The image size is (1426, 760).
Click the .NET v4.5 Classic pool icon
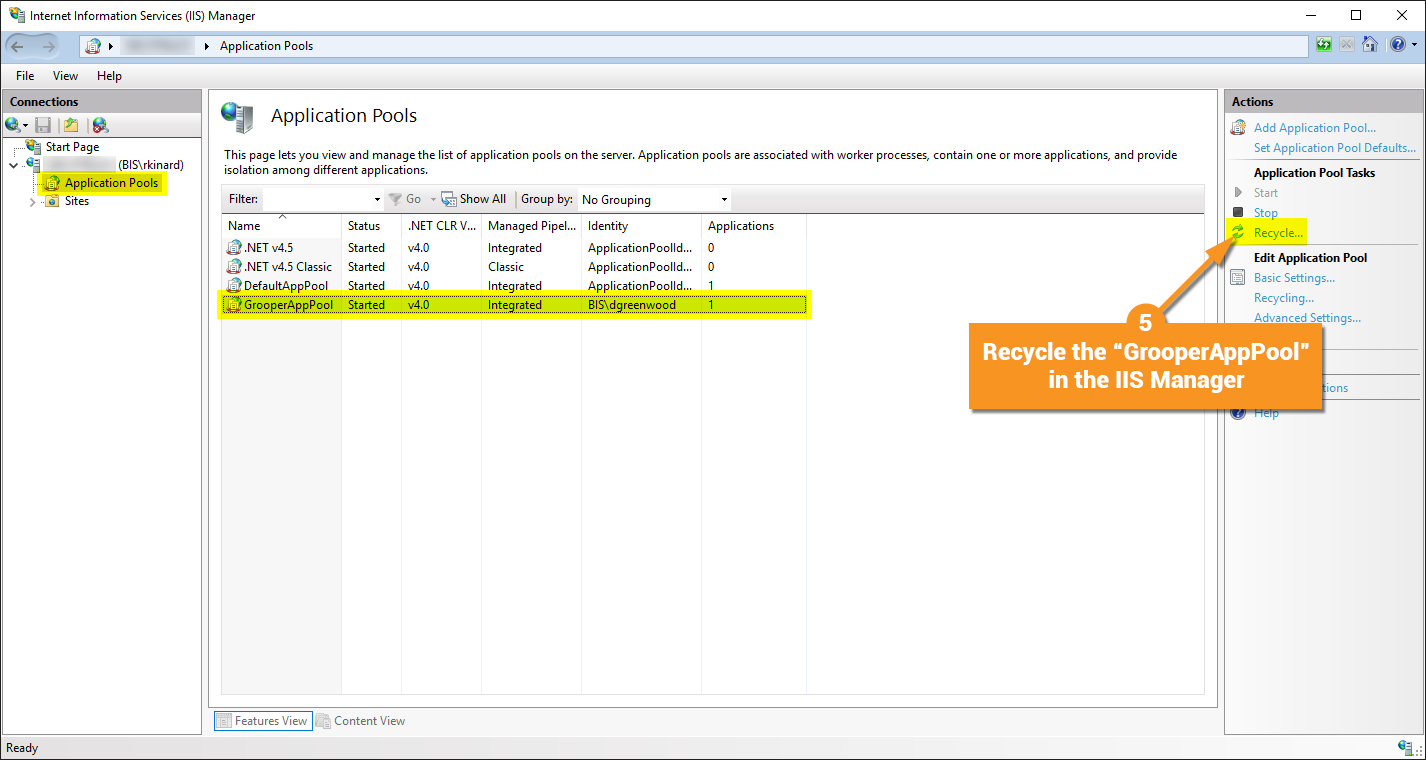(235, 267)
